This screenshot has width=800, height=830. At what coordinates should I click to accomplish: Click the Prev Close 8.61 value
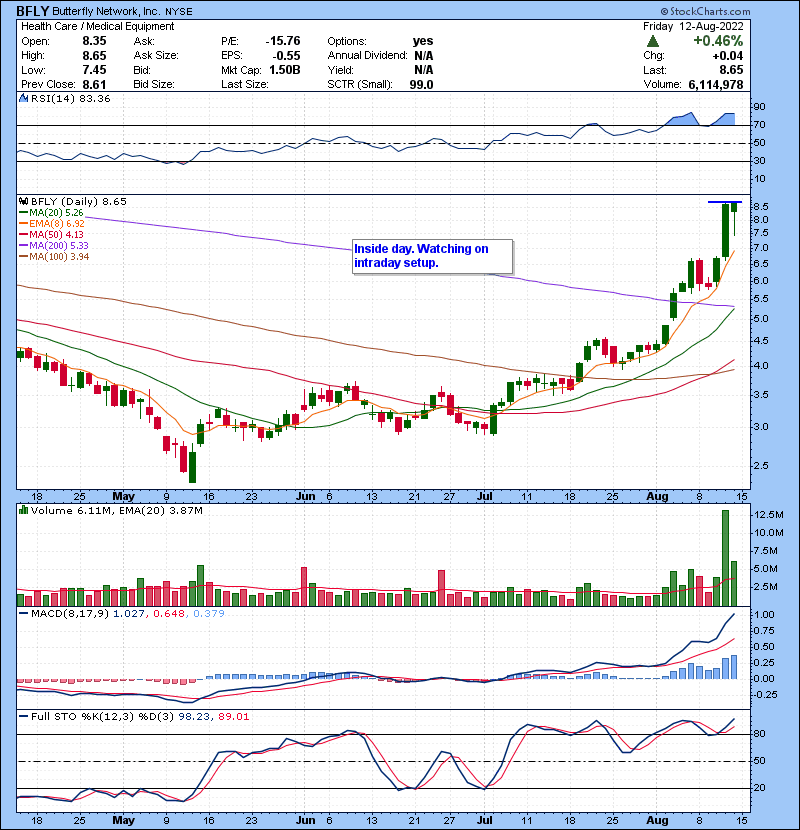coord(94,85)
